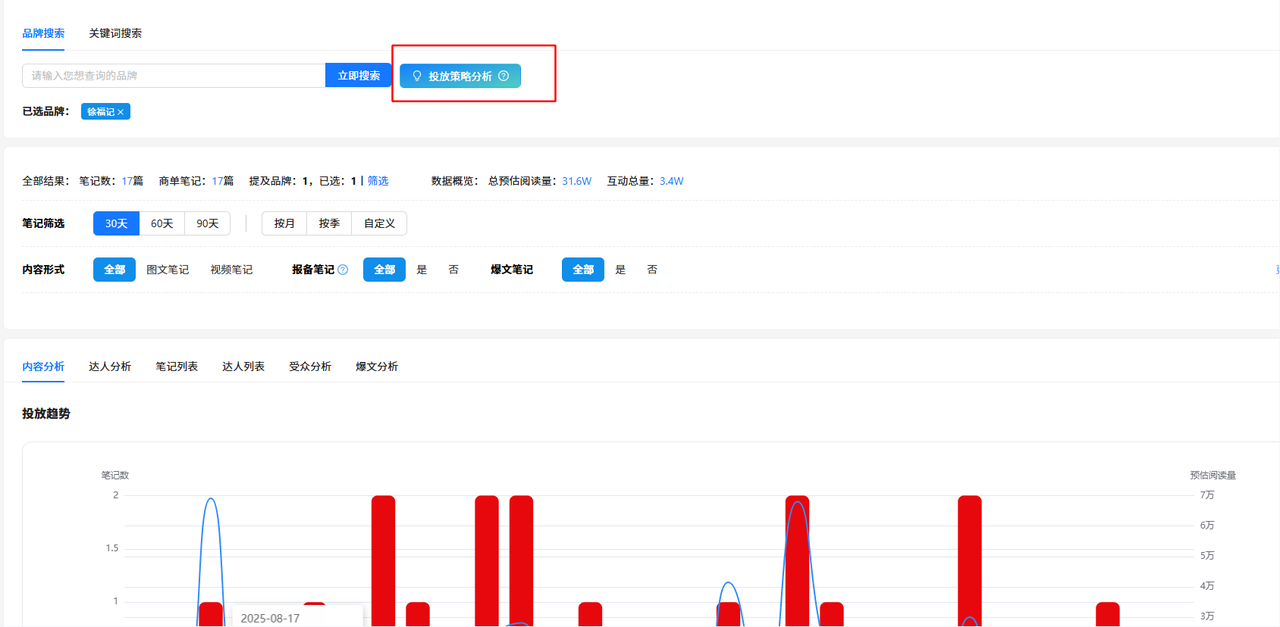
Task: Filter content by 视频笔记
Action: 231,270
